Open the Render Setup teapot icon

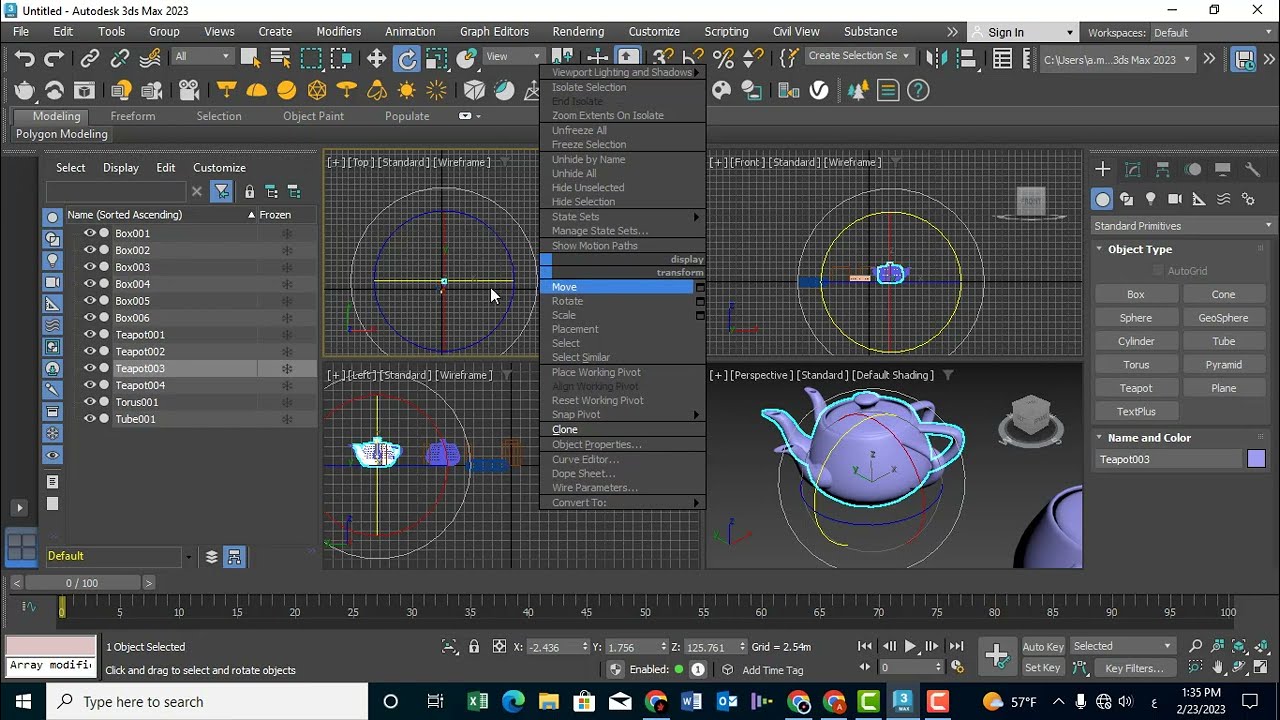24,91
